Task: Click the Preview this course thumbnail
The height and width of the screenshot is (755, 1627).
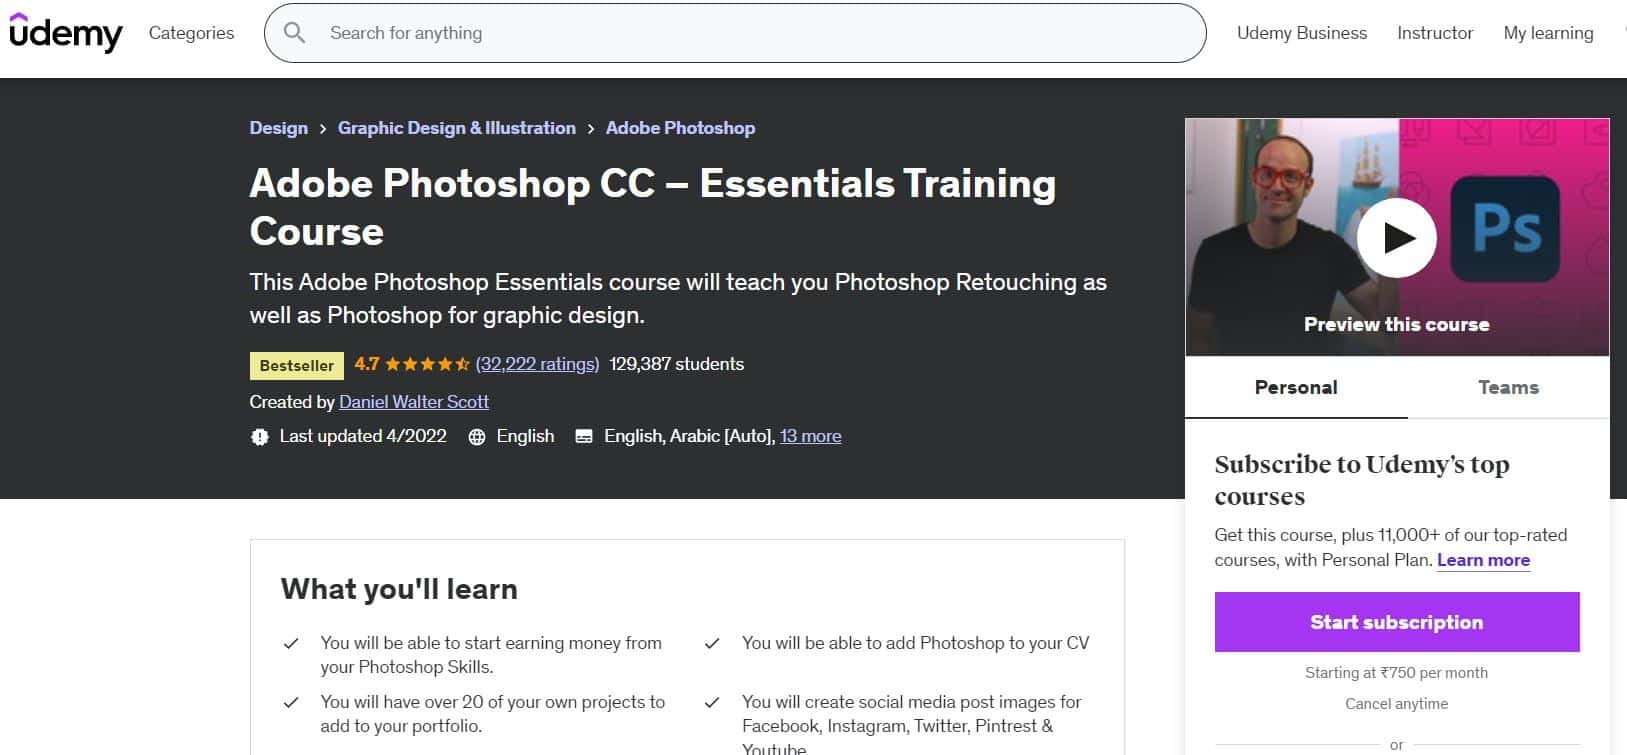Action: point(1397,237)
